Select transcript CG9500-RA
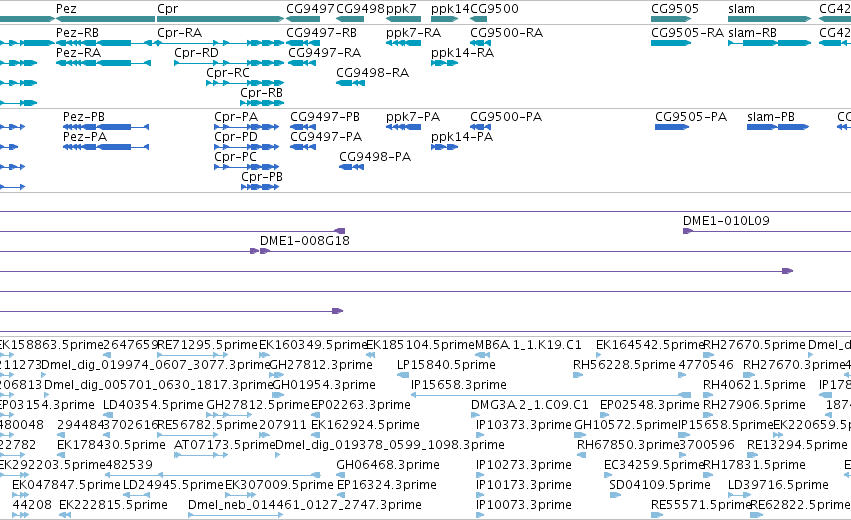Screen dimensions: 851x520 coord(480,43)
